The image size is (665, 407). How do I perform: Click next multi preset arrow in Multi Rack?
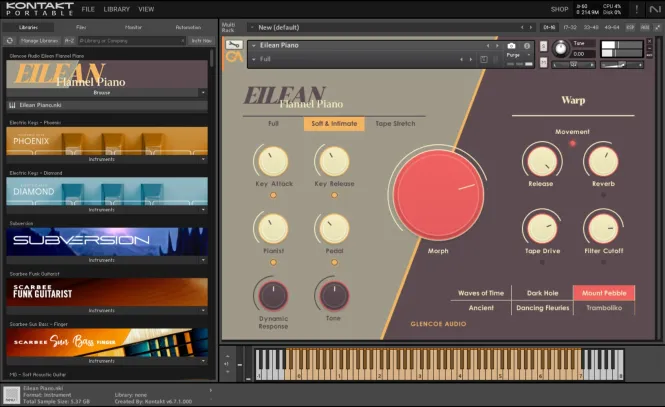531,28
